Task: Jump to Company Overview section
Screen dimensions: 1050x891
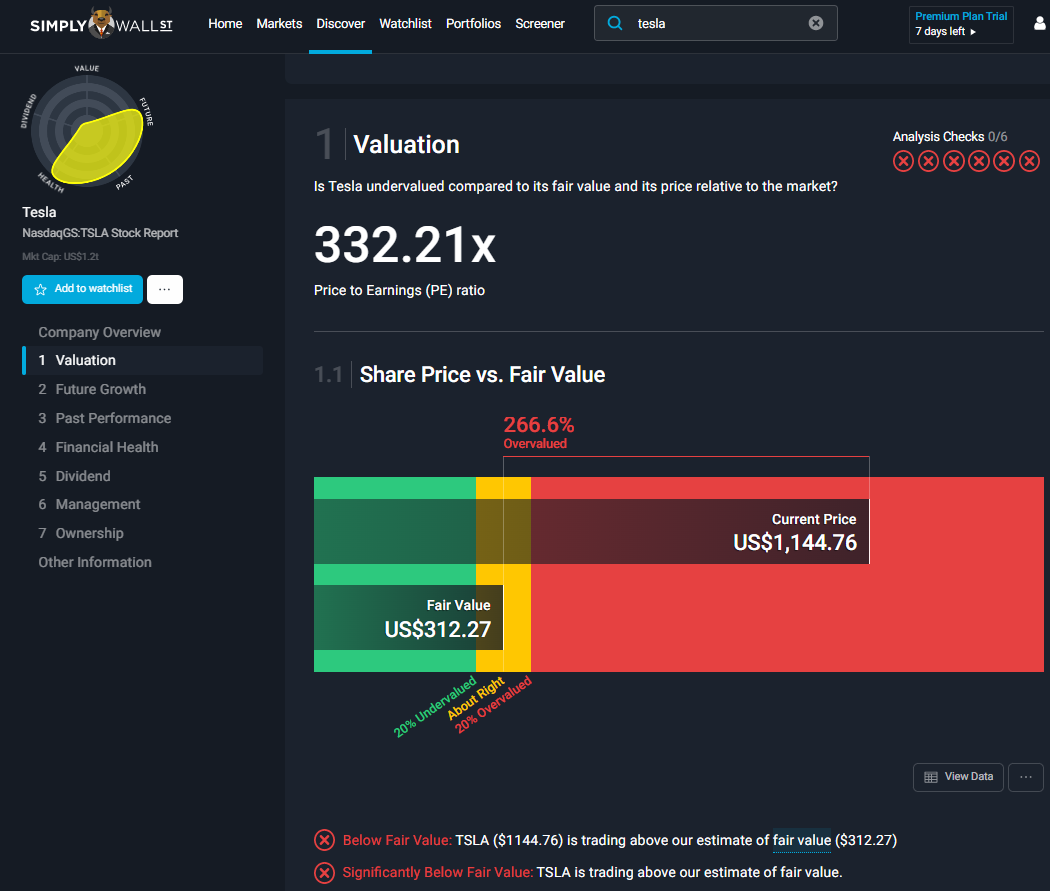Action: click(99, 332)
